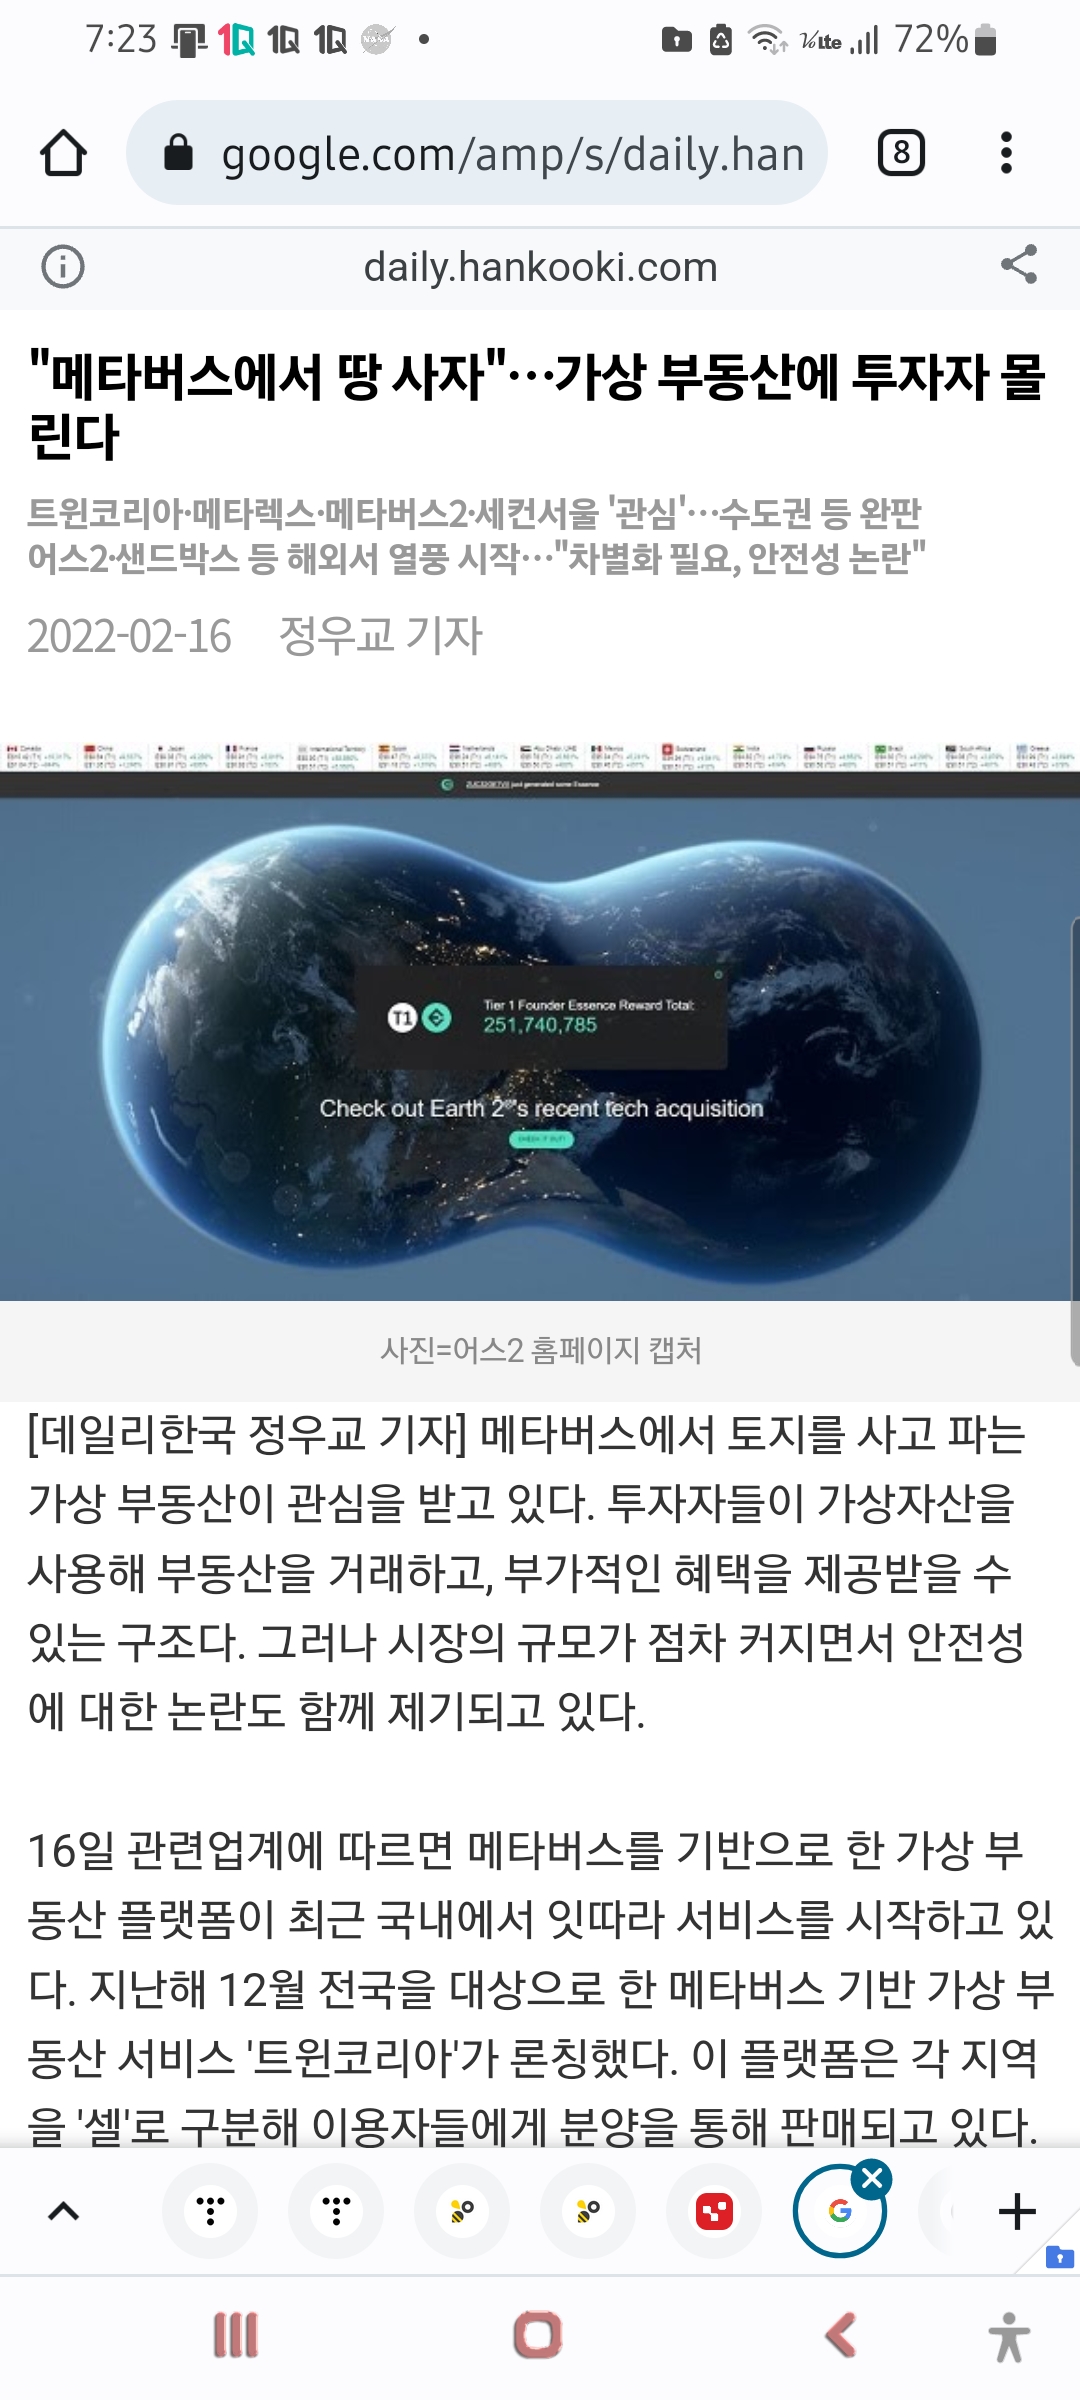1080x2400 pixels.
Task: Open Chrome's three-dot overflow menu
Action: click(x=1006, y=153)
